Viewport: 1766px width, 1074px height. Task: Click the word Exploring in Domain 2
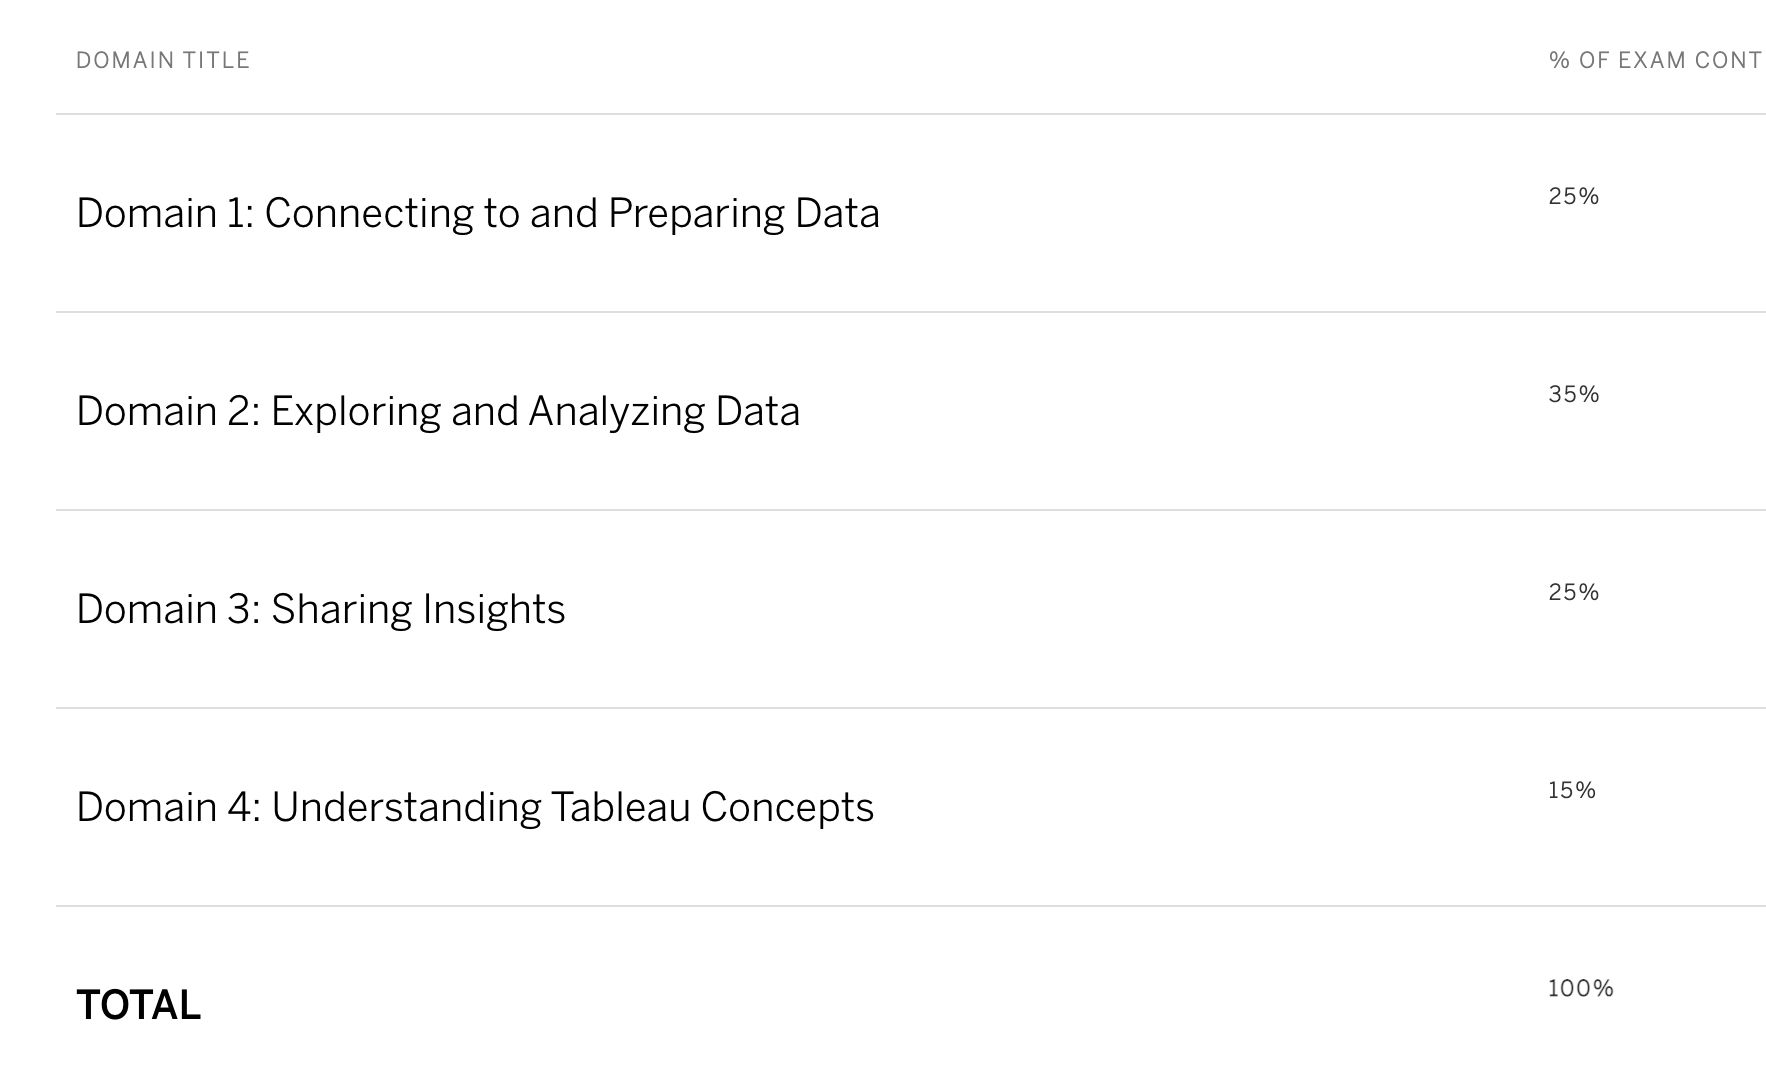point(355,413)
